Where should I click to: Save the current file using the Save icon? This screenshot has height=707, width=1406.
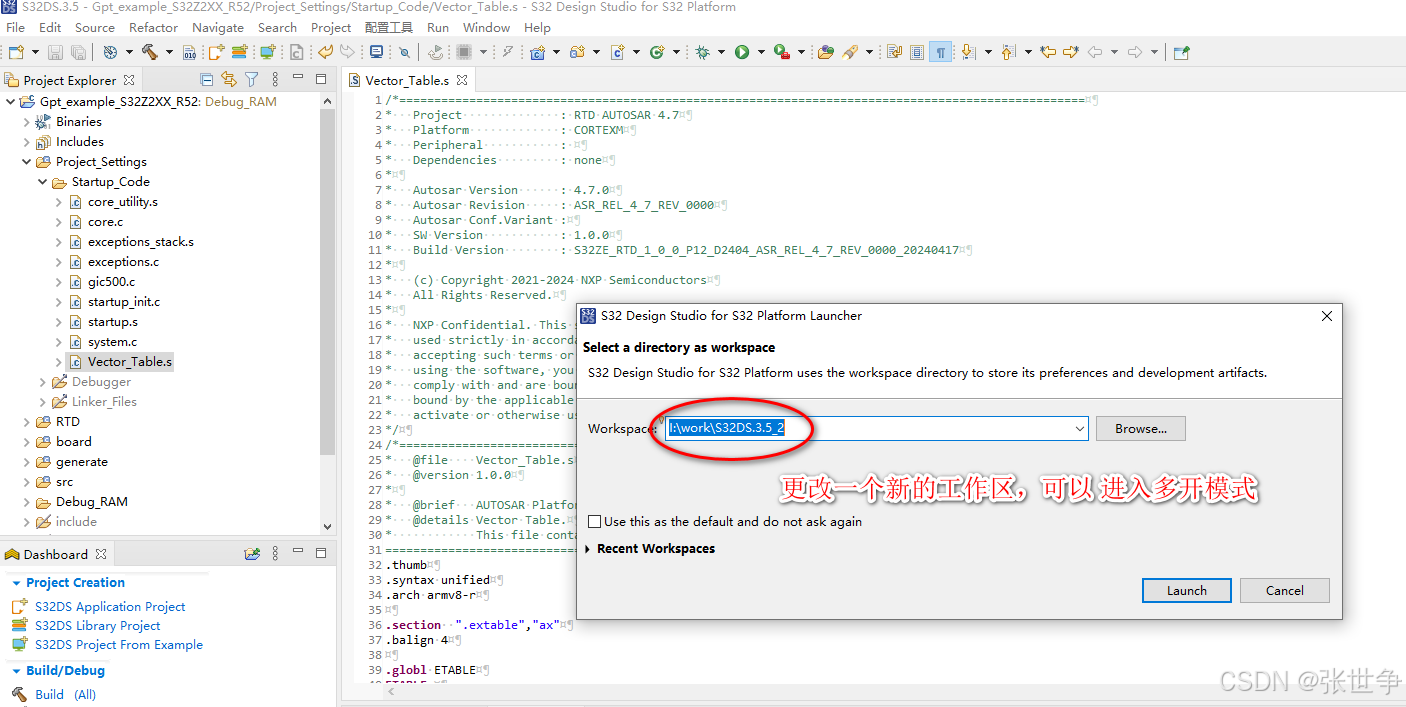pos(54,52)
